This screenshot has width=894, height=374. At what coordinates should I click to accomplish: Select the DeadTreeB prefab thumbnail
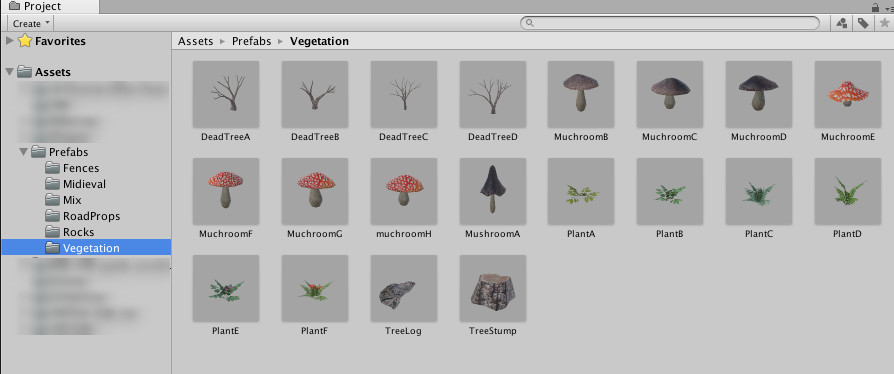[x=315, y=94]
